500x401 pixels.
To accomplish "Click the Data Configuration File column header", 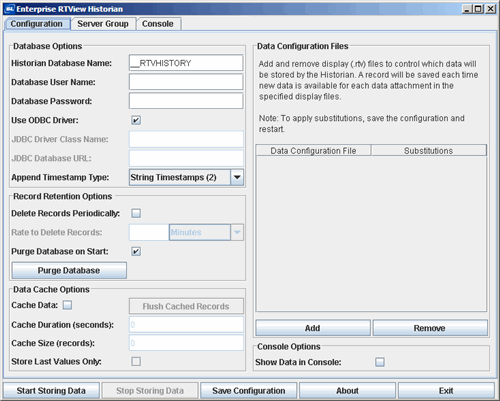I will point(313,151).
